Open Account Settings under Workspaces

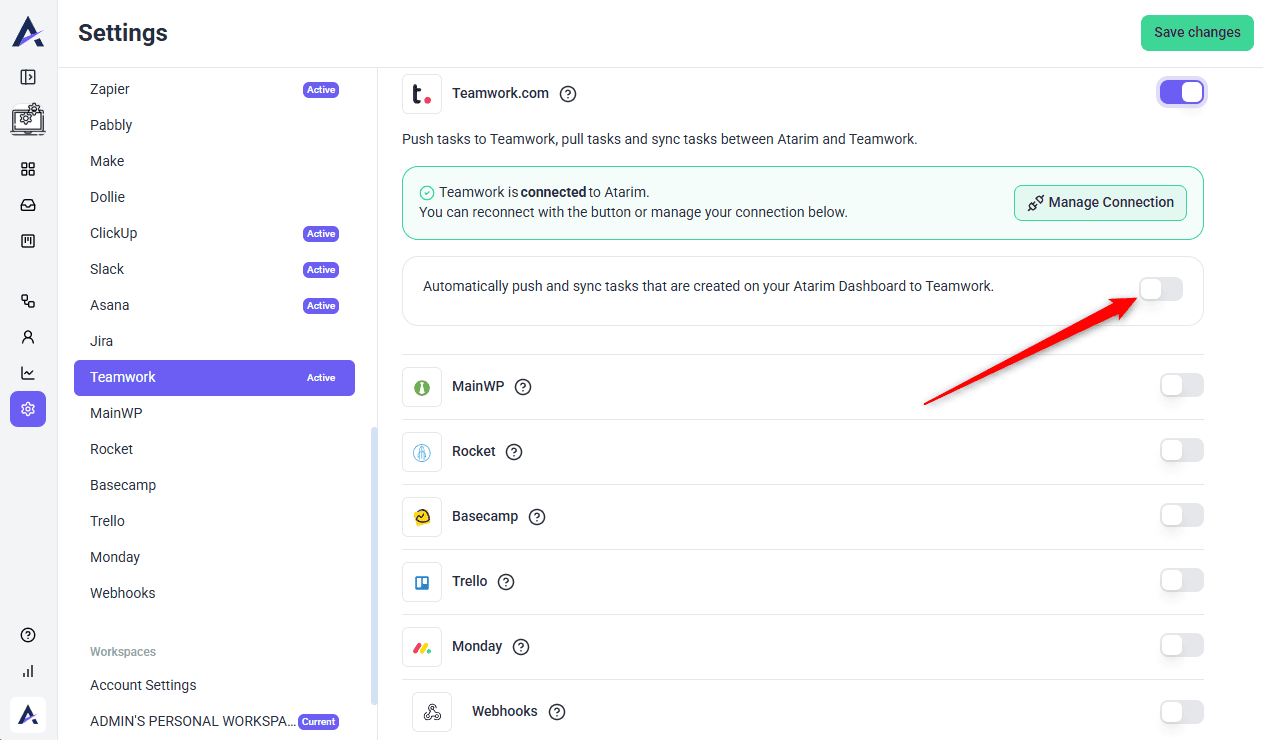(214, 685)
